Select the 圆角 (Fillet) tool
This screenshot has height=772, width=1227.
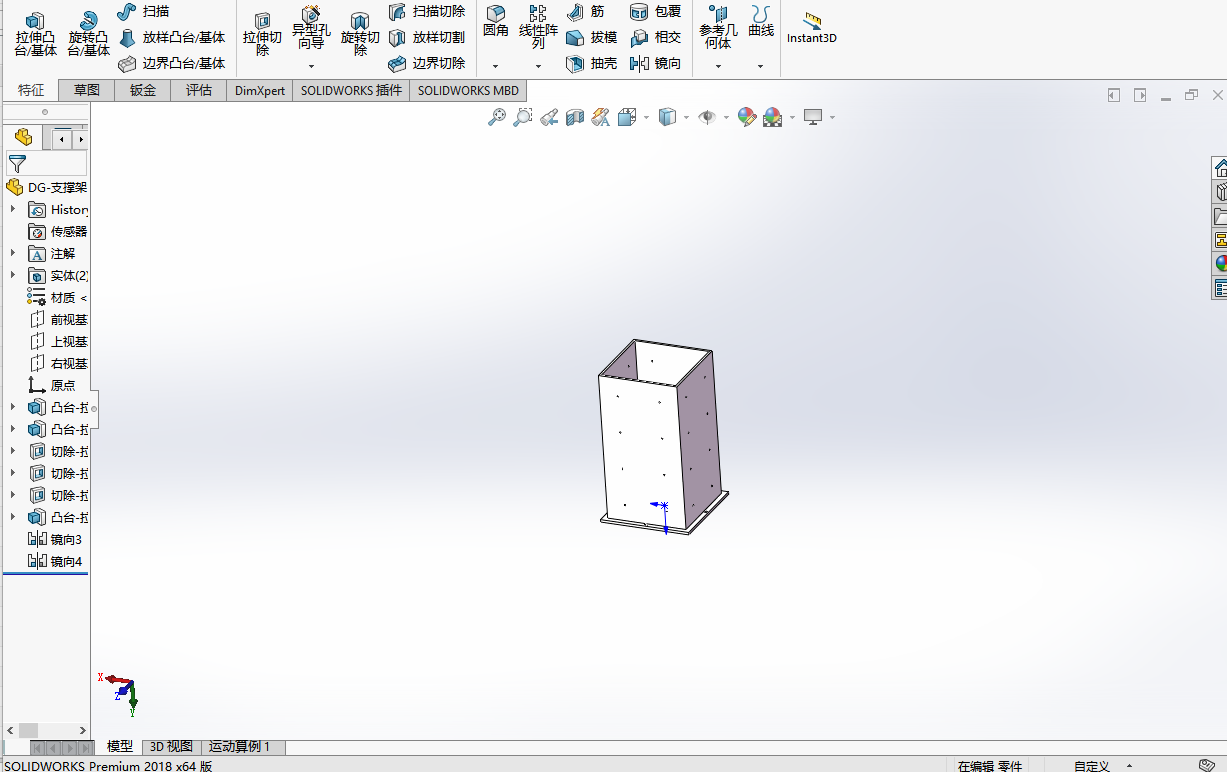coord(495,22)
